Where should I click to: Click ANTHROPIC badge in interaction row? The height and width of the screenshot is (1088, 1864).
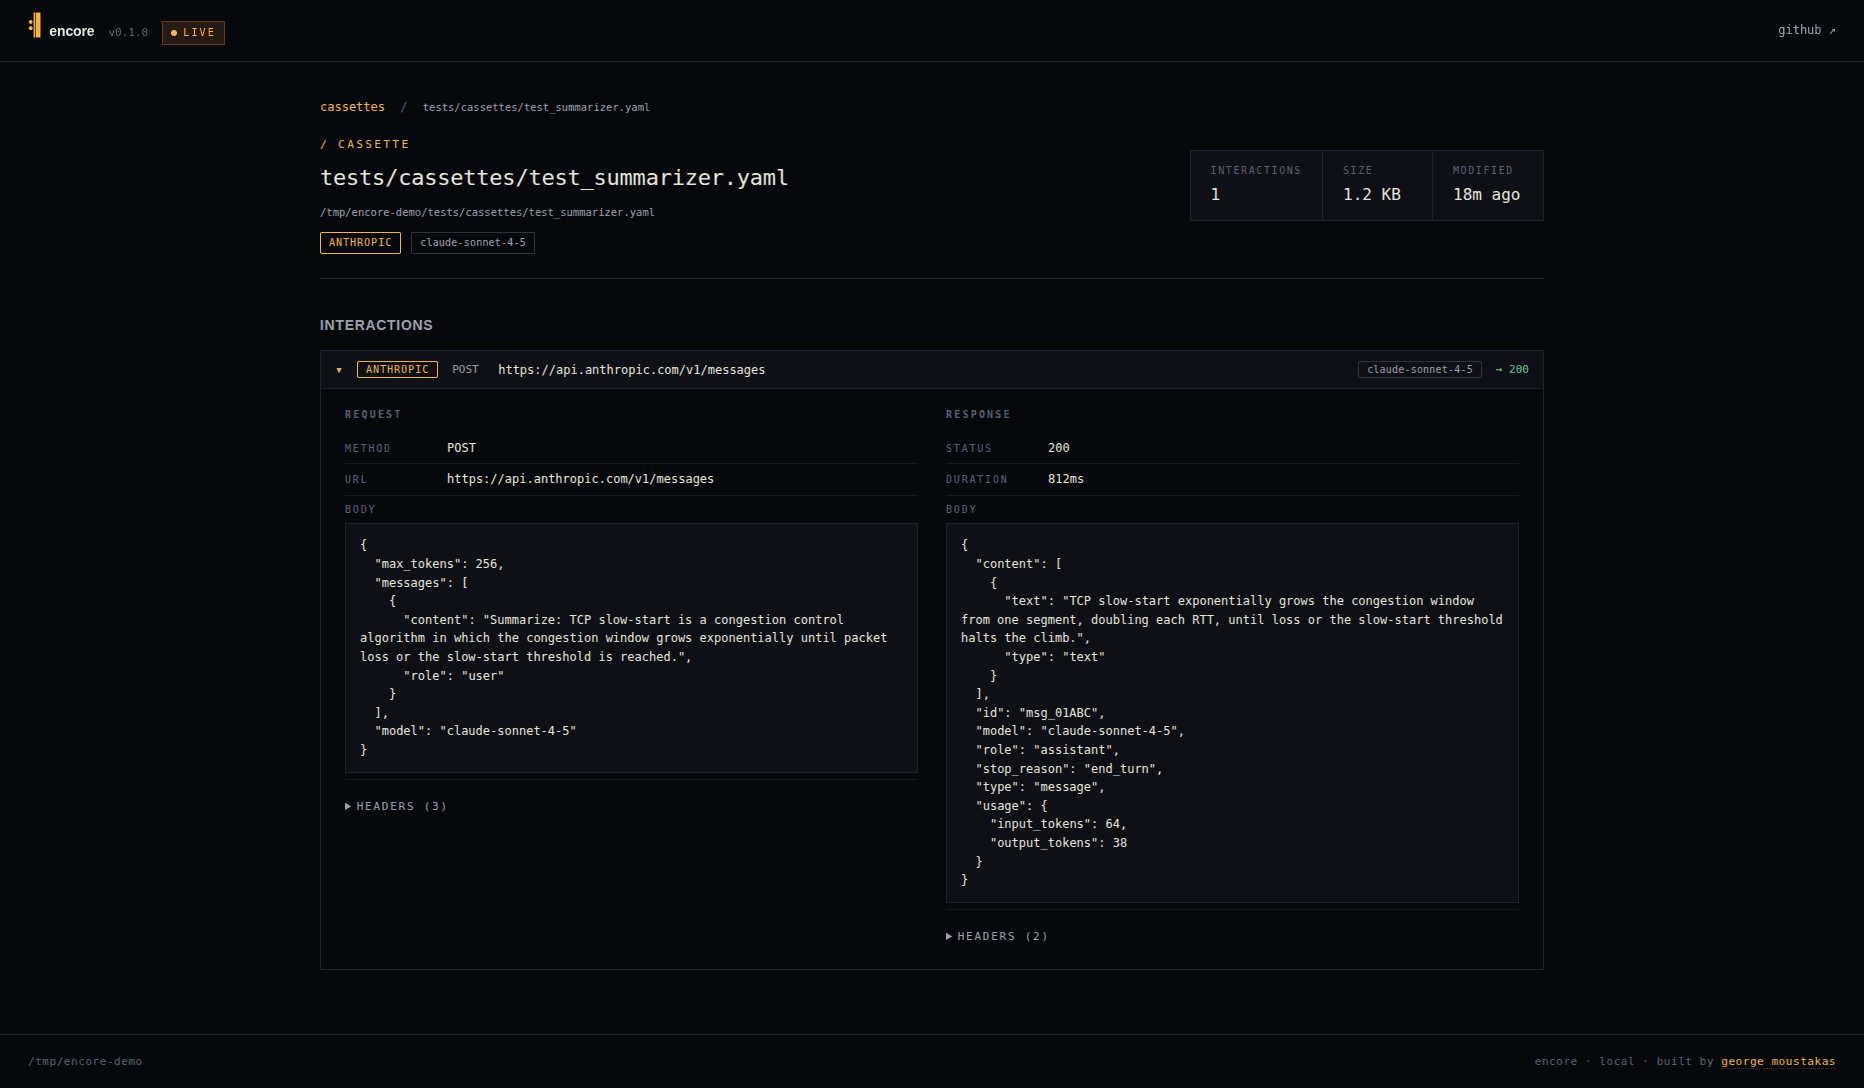tap(397, 370)
